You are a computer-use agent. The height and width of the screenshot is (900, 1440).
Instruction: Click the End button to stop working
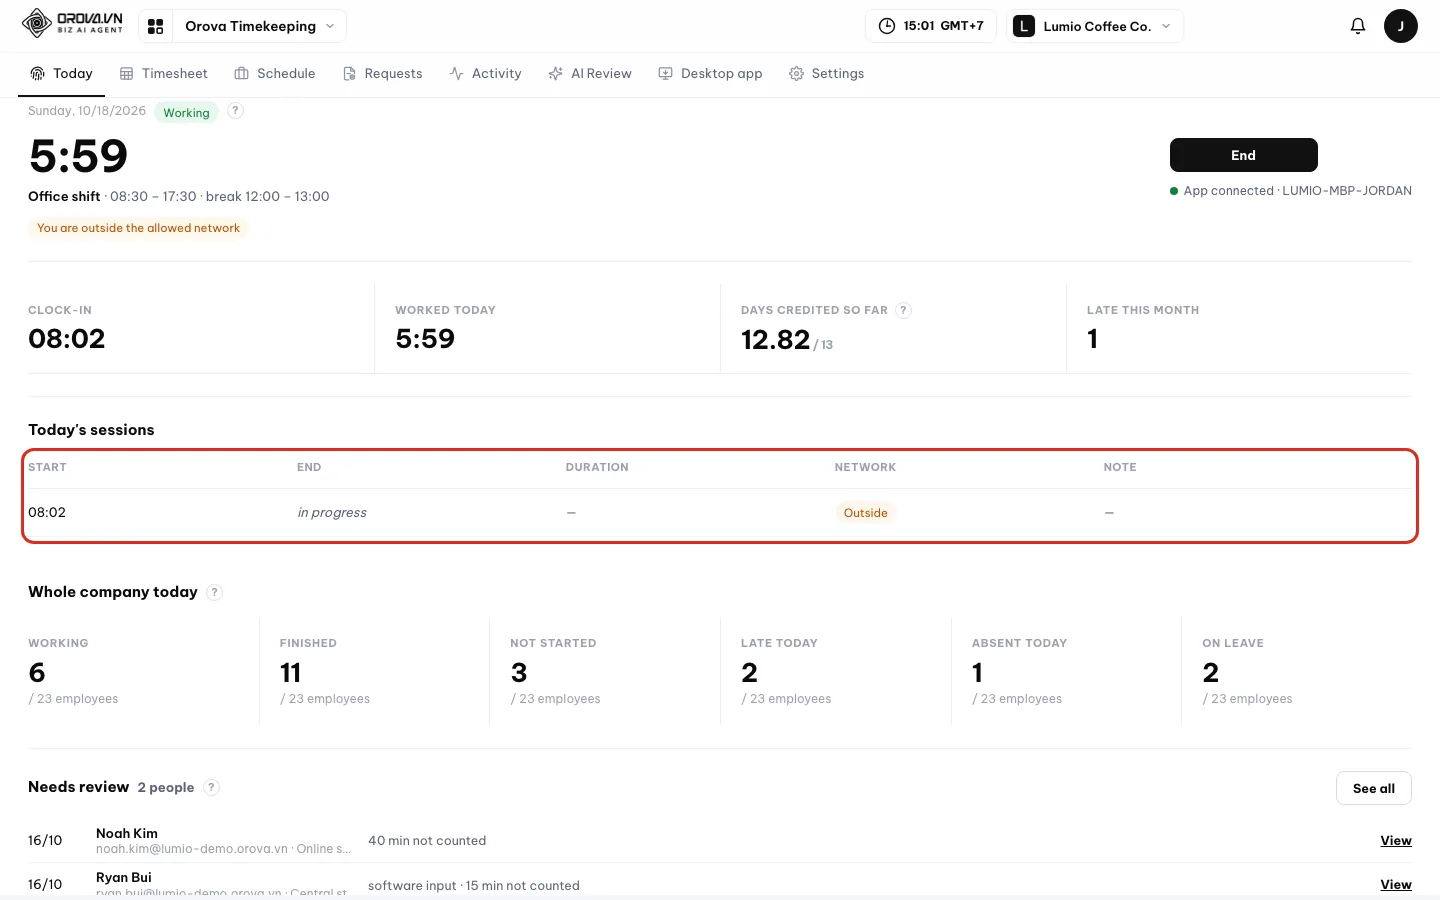[1243, 155]
